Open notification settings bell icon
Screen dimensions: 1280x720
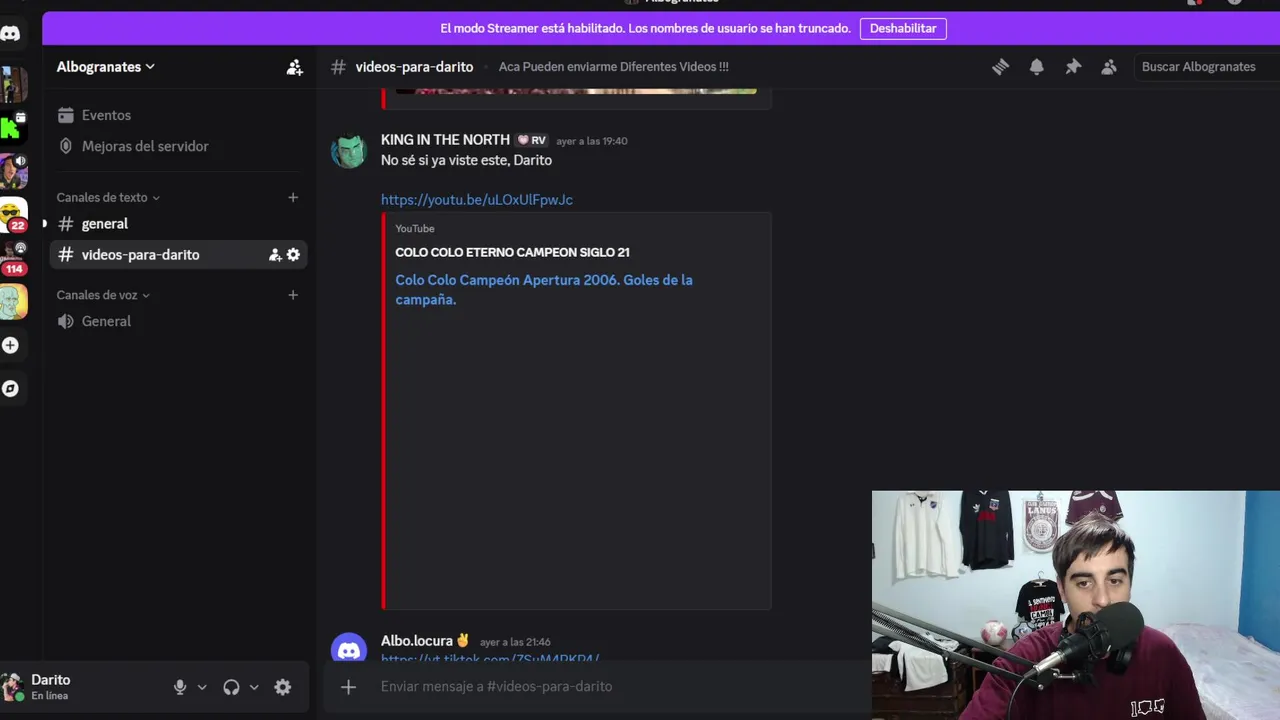point(1037,67)
